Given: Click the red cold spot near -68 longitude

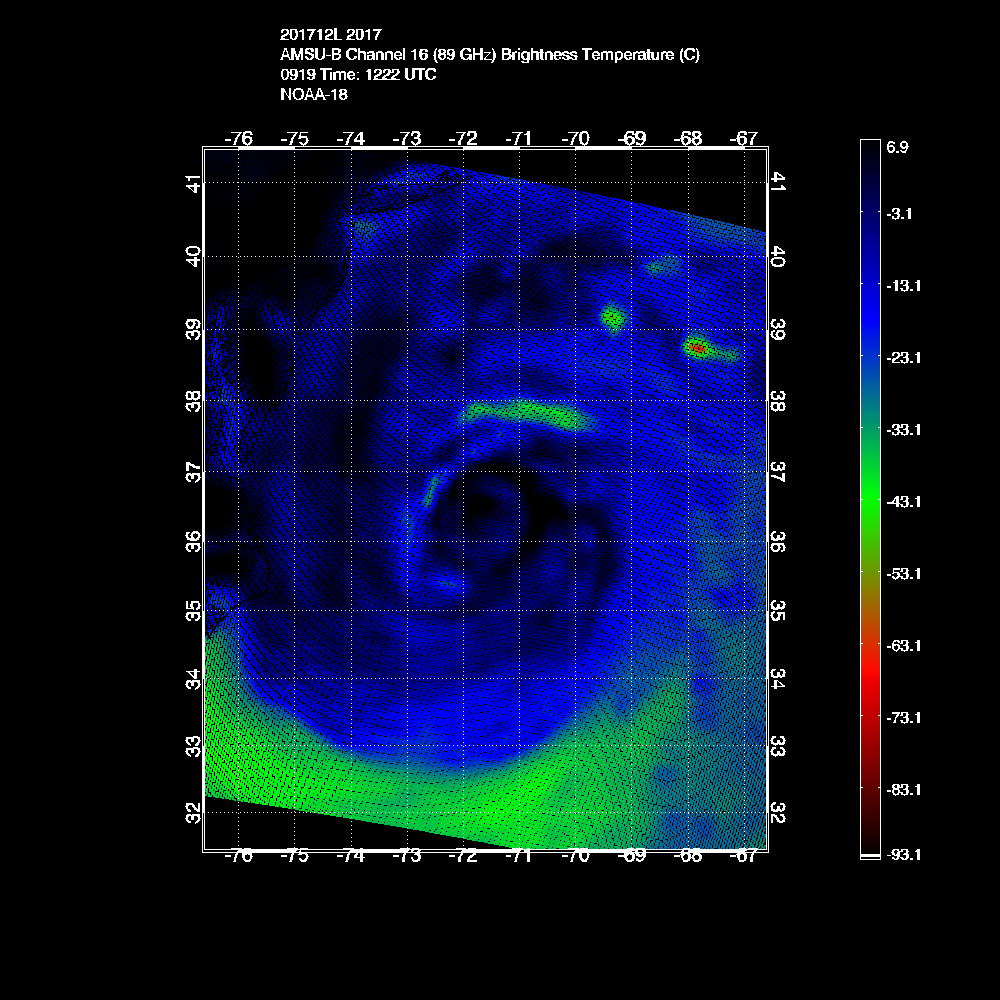Looking at the screenshot, I should point(697,348).
